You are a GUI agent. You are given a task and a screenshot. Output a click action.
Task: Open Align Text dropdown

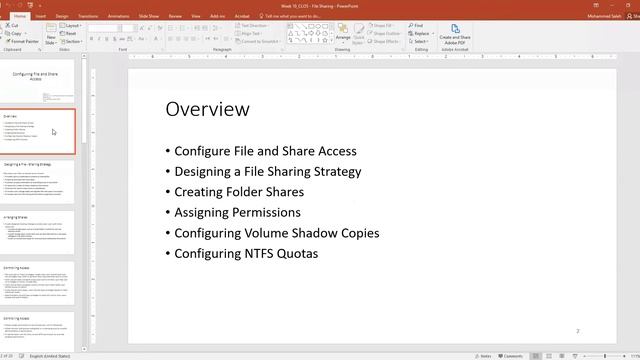point(249,33)
